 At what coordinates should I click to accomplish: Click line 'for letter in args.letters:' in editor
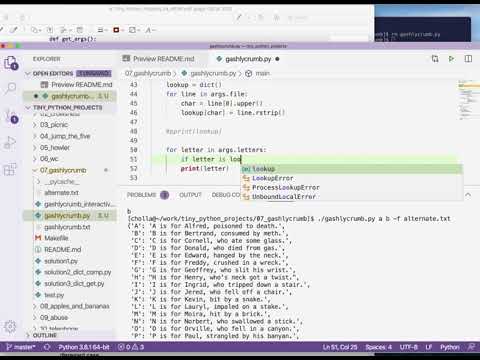click(216, 150)
